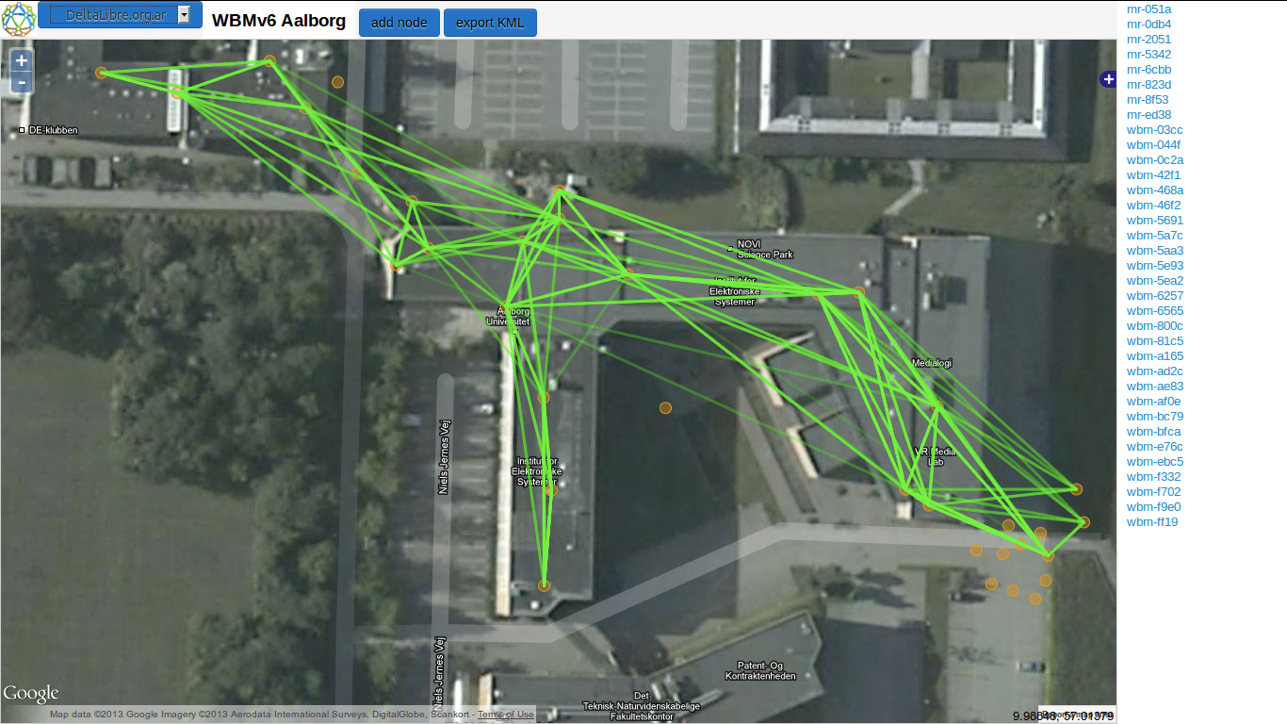Click the DE-klubben map marker
The width and height of the screenshot is (1287, 724).
click(22, 130)
